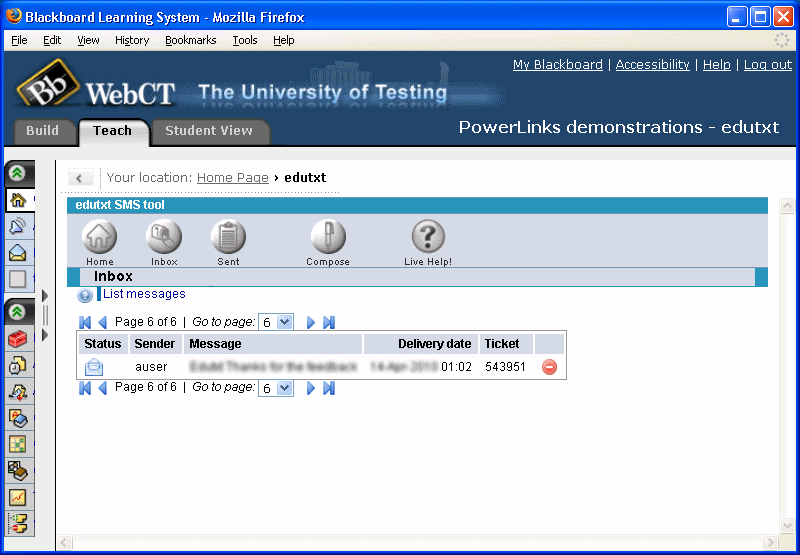Viewport: 800px width, 555px height.
Task: Open clock and folder icon in sidebar
Action: pos(18,365)
